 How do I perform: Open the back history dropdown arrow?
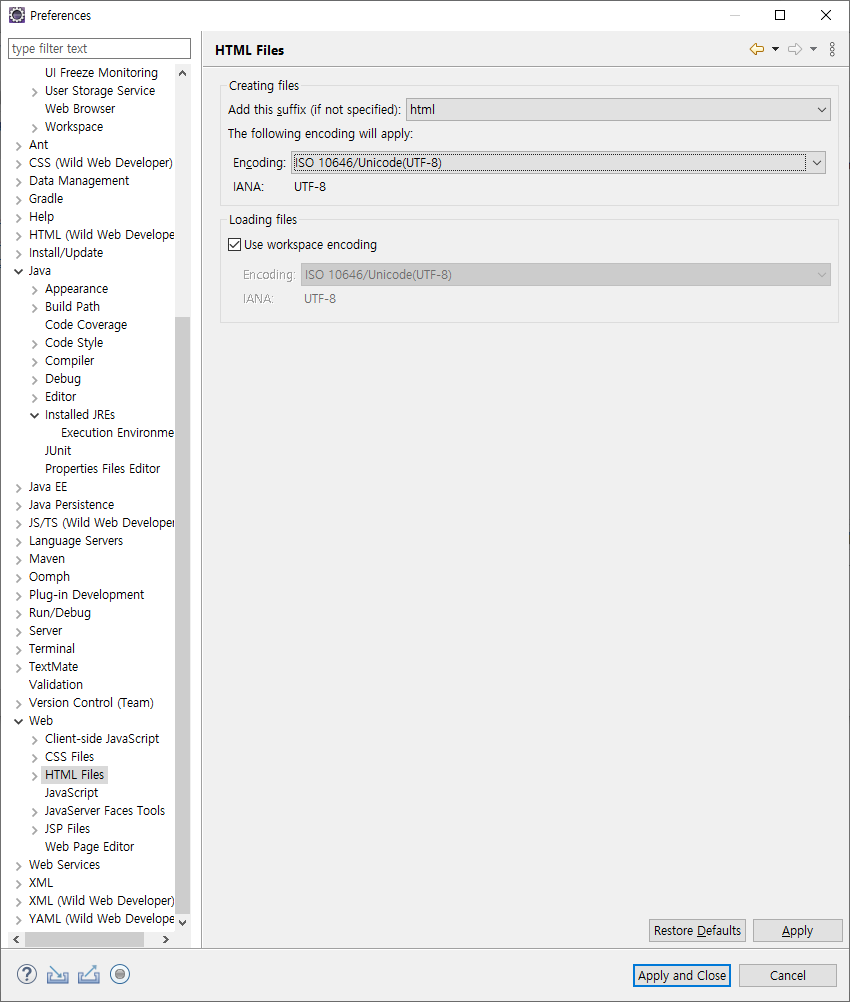775,49
